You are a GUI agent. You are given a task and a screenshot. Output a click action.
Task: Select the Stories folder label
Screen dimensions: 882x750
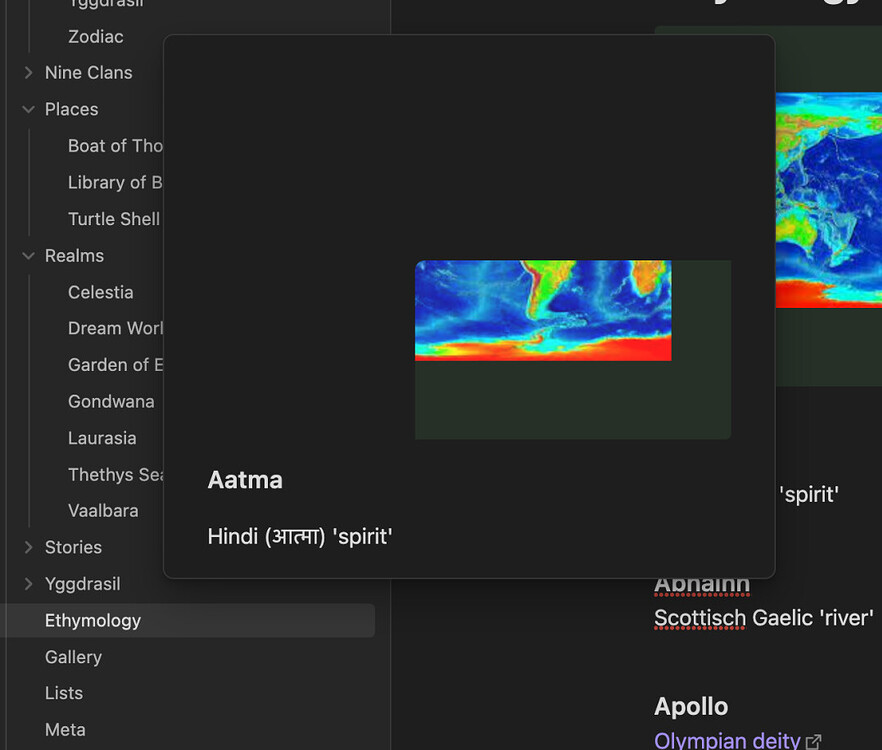[x=74, y=547]
